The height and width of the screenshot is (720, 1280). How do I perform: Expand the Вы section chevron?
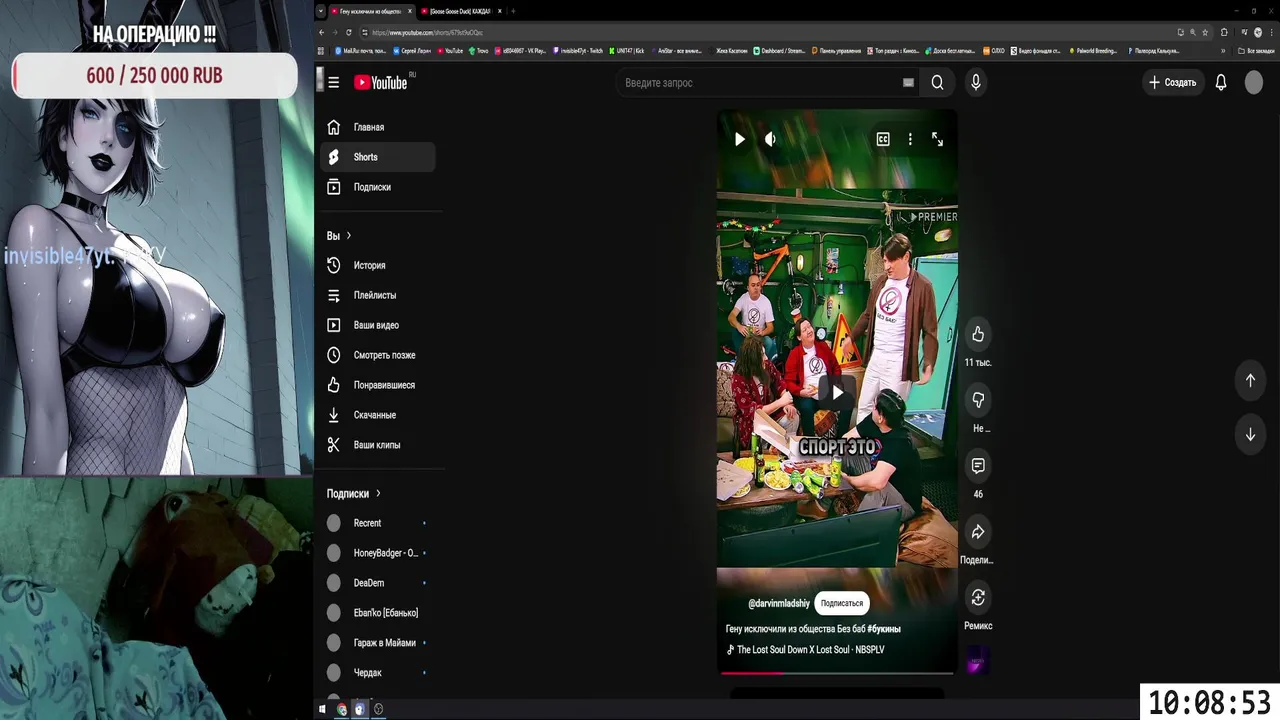point(348,236)
